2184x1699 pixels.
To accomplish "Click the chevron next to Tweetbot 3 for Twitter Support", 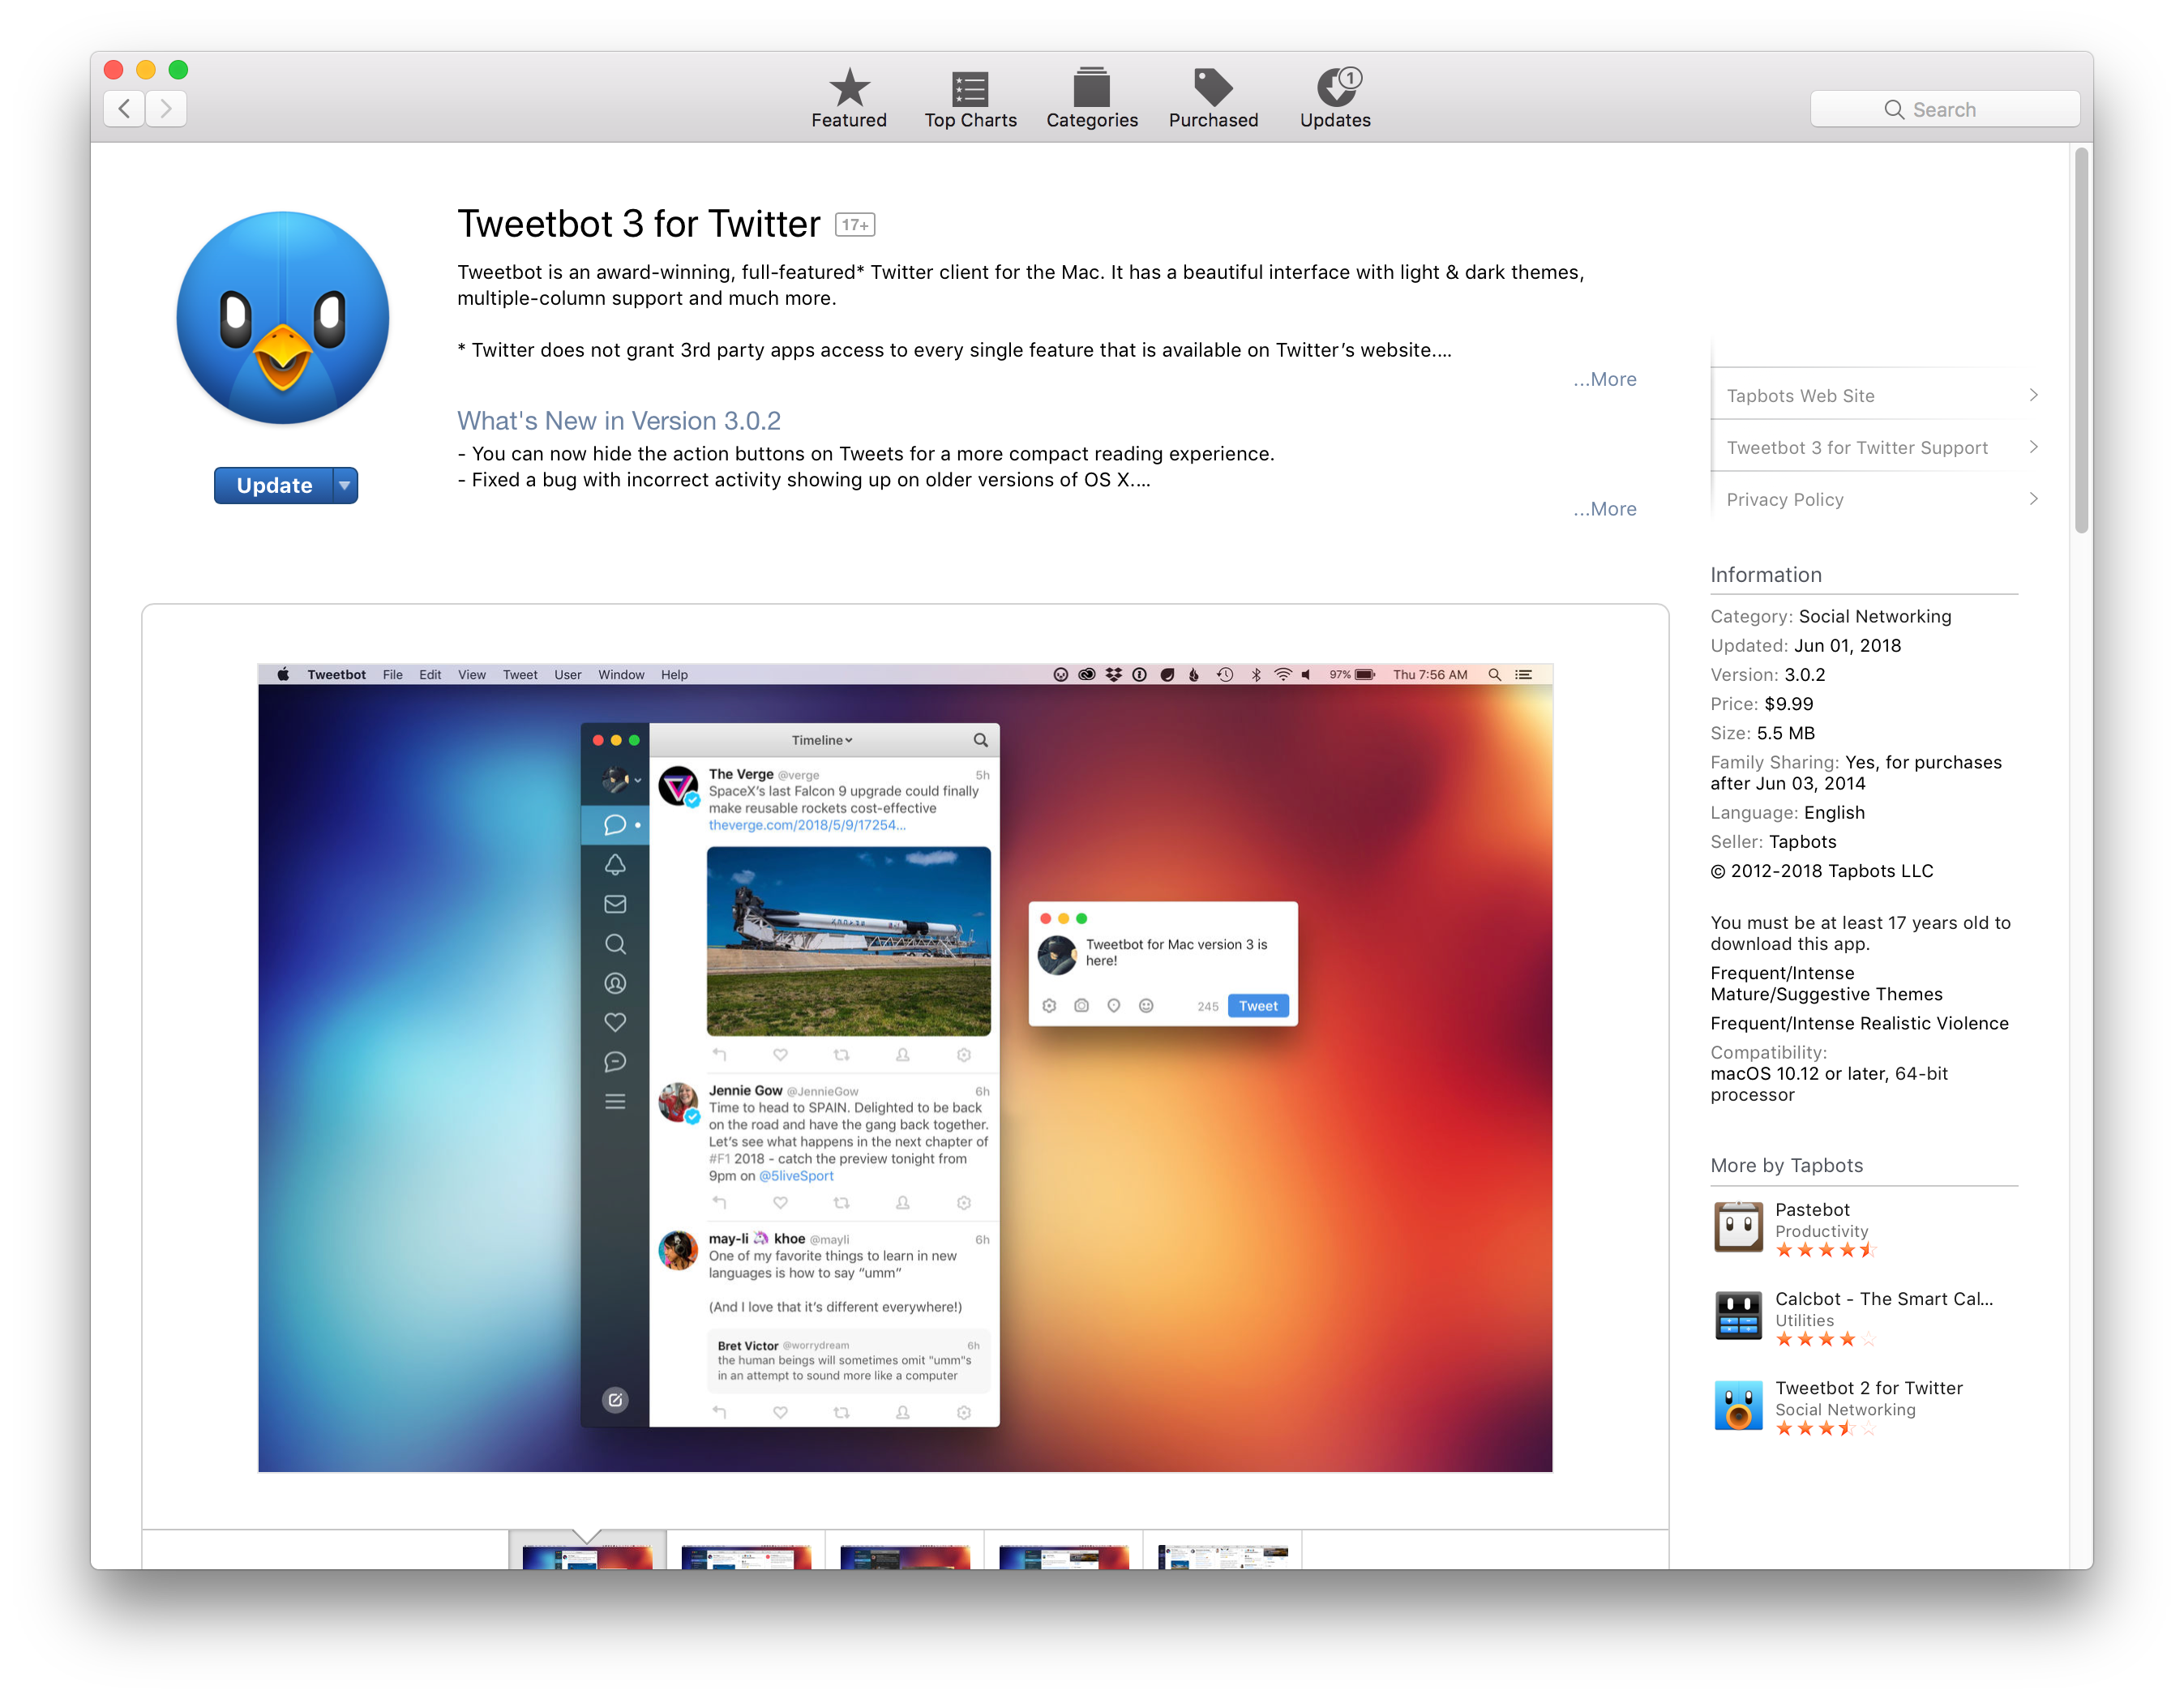I will coord(2033,447).
